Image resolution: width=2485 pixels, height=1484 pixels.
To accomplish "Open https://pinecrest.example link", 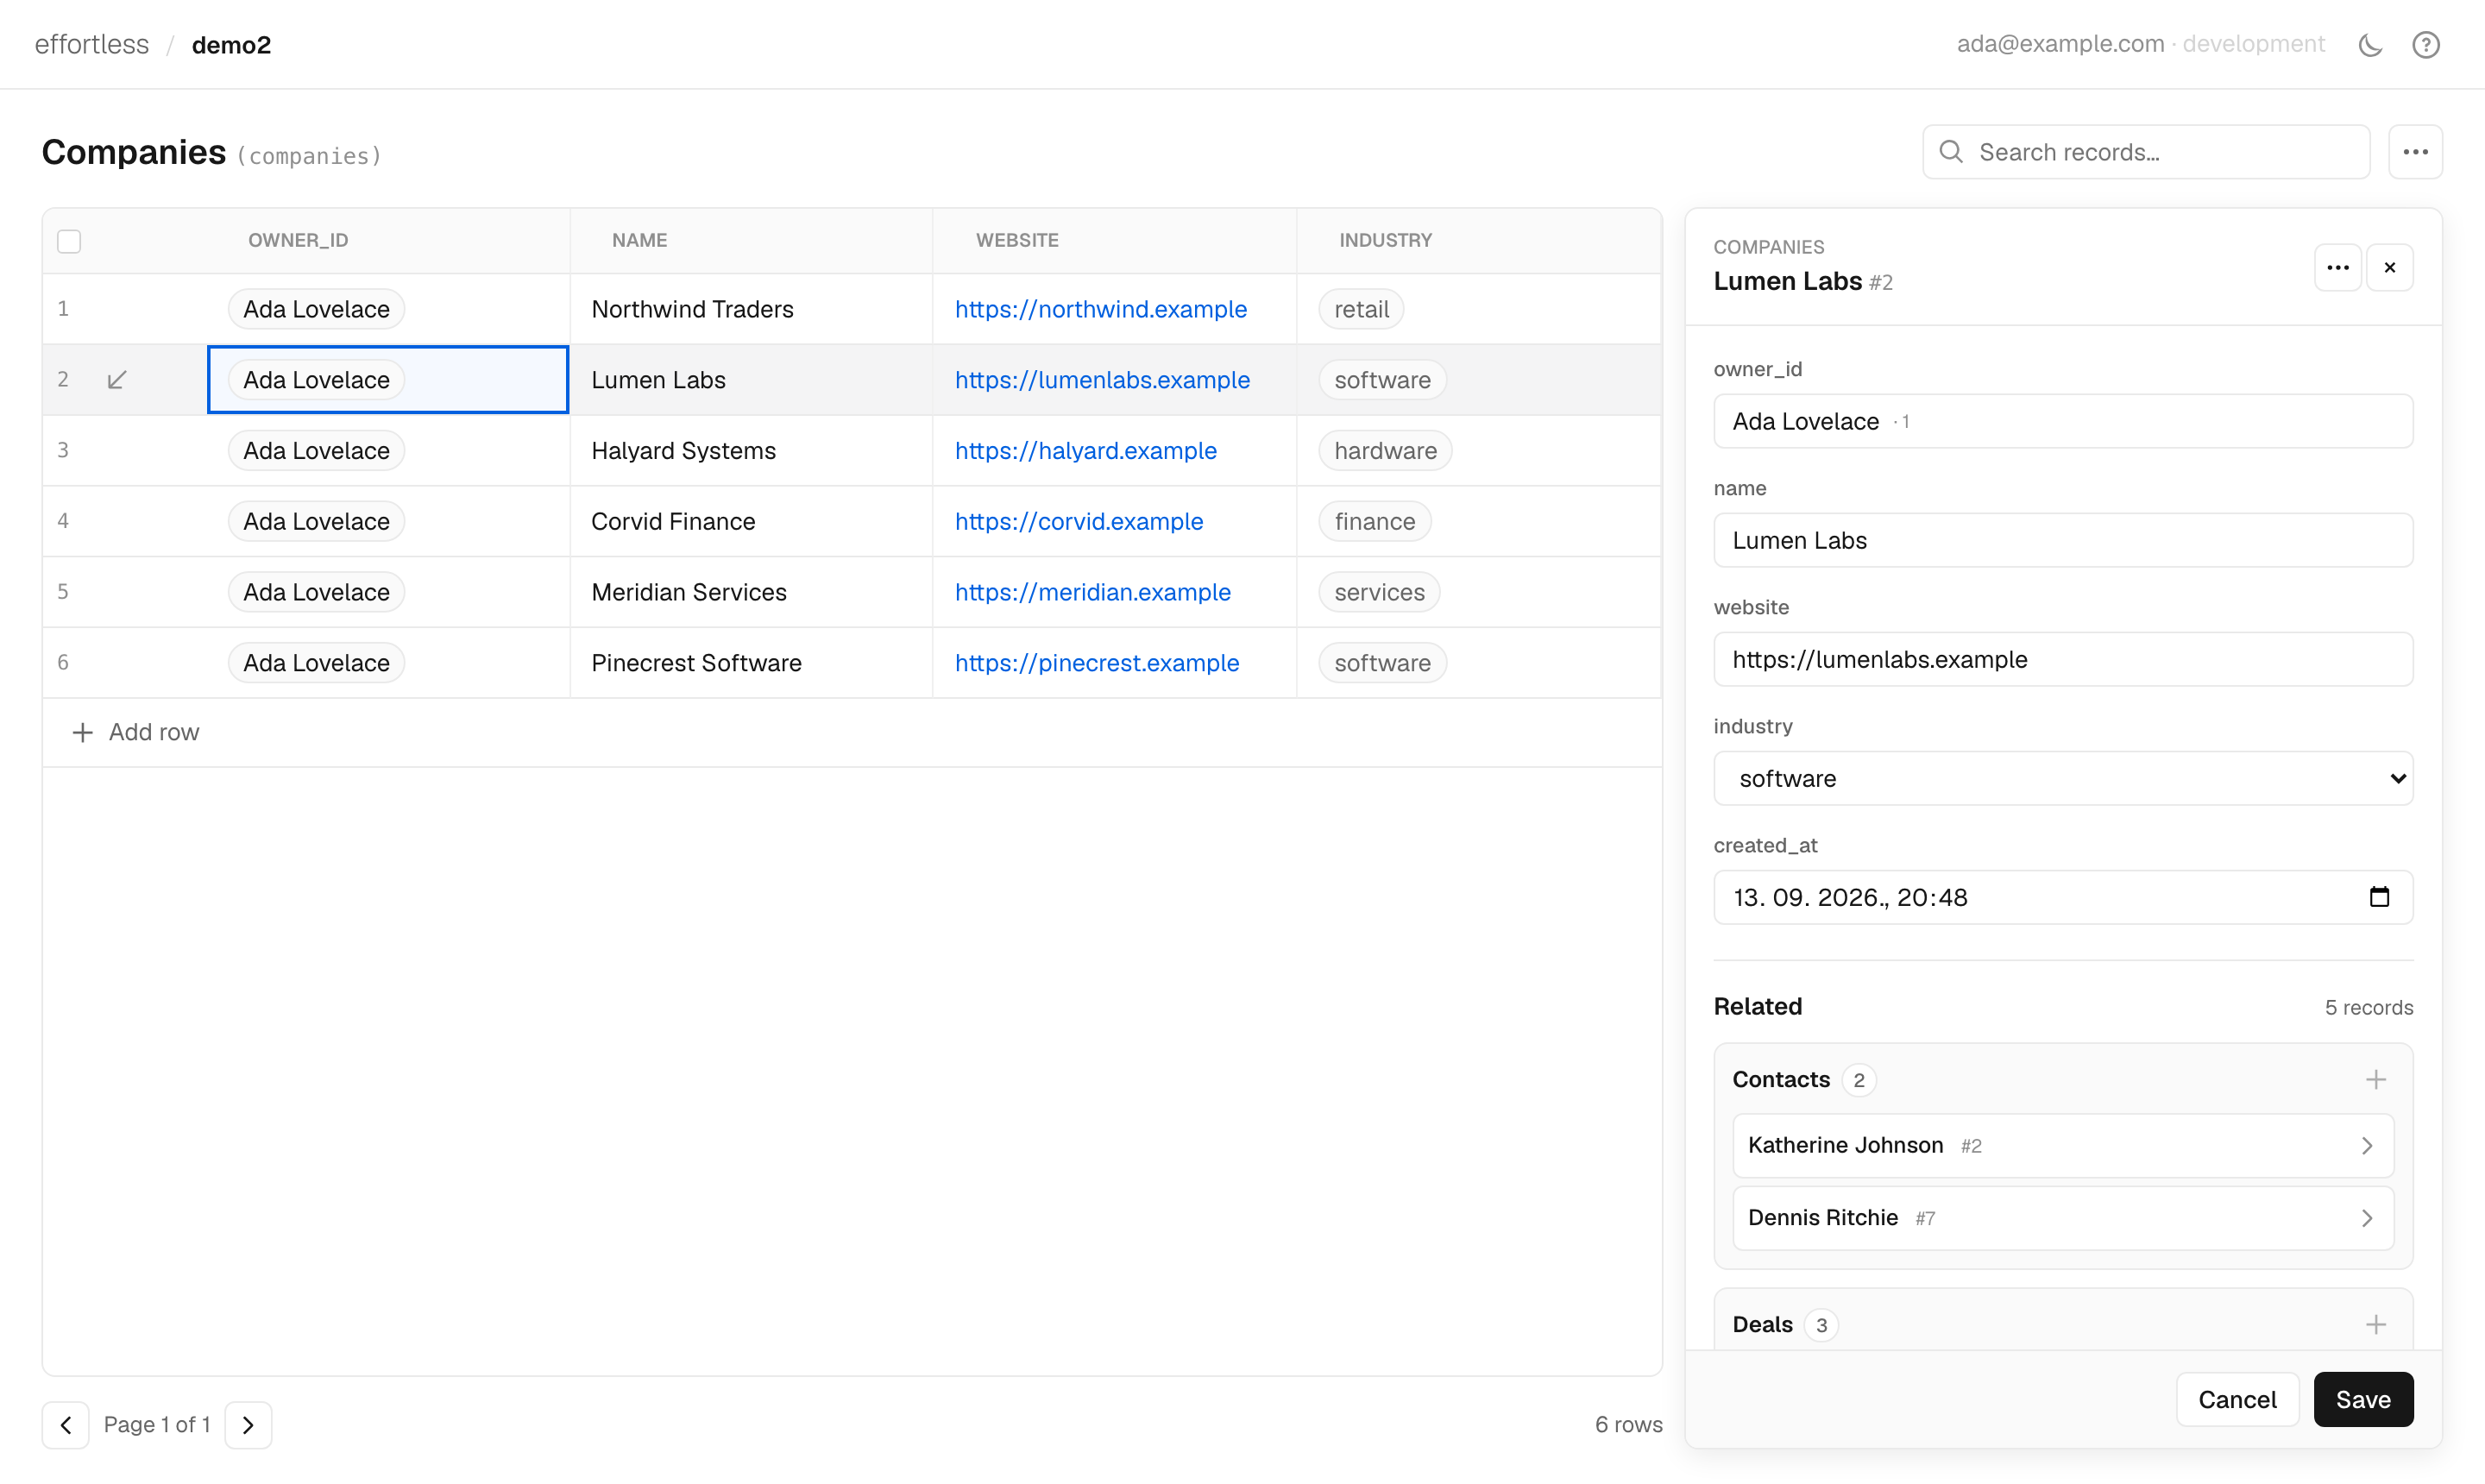I will tap(1096, 663).
